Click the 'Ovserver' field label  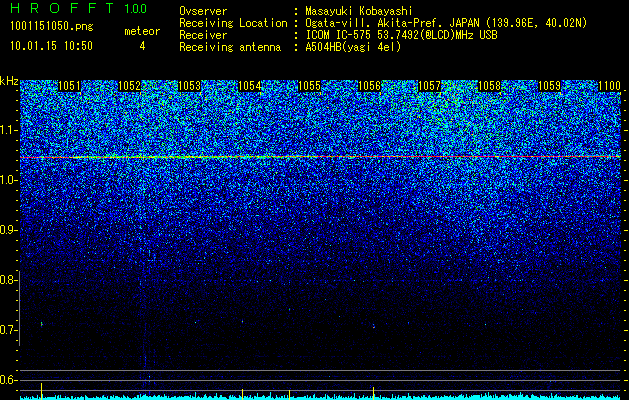(x=203, y=11)
